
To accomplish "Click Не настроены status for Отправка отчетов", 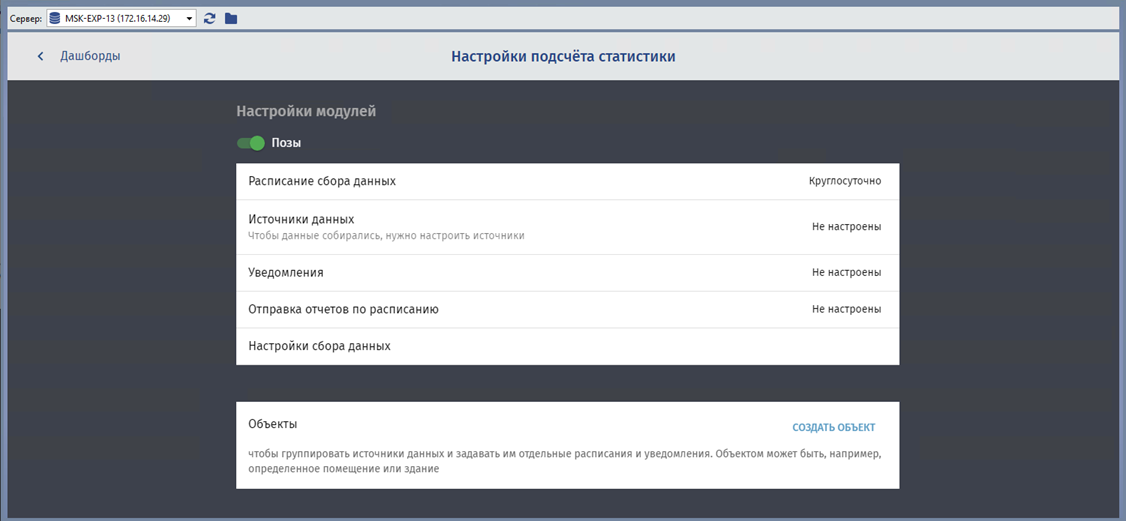I will coord(846,310).
